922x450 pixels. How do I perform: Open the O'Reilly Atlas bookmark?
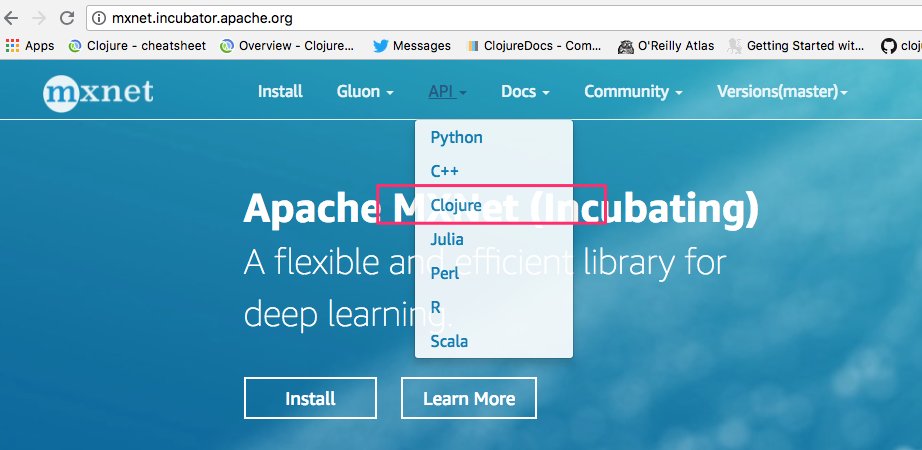tap(666, 46)
